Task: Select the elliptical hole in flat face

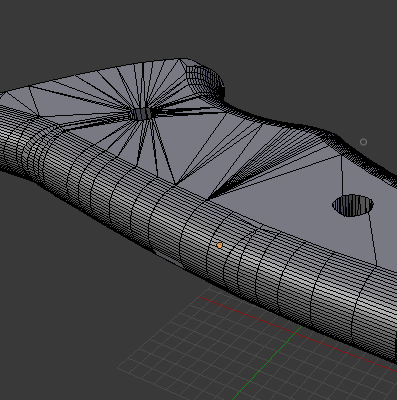Action: click(x=353, y=205)
